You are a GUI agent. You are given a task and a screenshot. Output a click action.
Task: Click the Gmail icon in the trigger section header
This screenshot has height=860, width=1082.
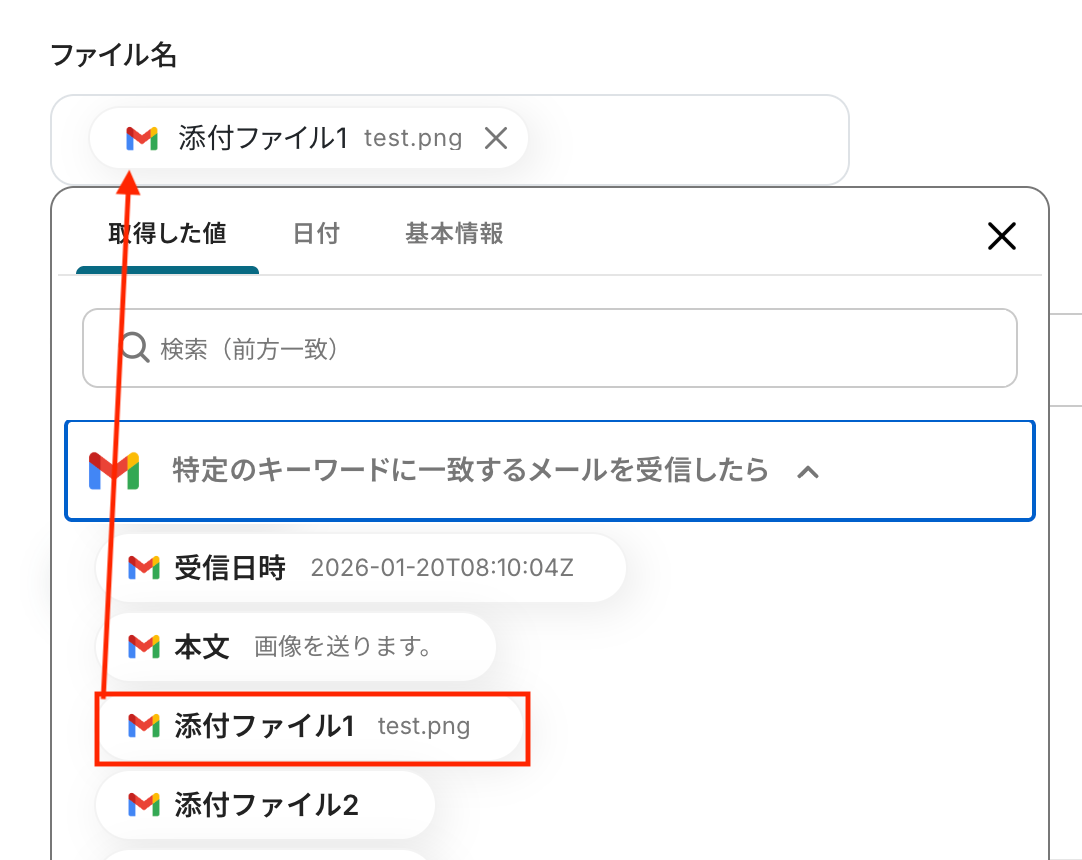pos(113,470)
